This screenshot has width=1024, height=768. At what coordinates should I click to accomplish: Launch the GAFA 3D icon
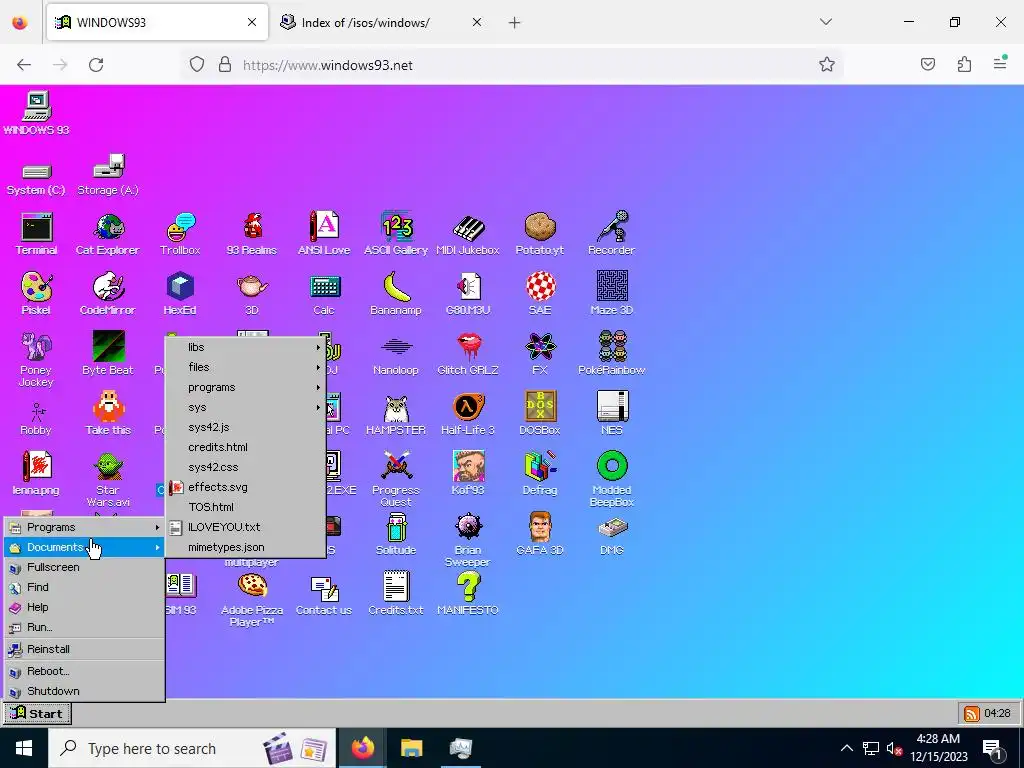pyautogui.click(x=540, y=534)
